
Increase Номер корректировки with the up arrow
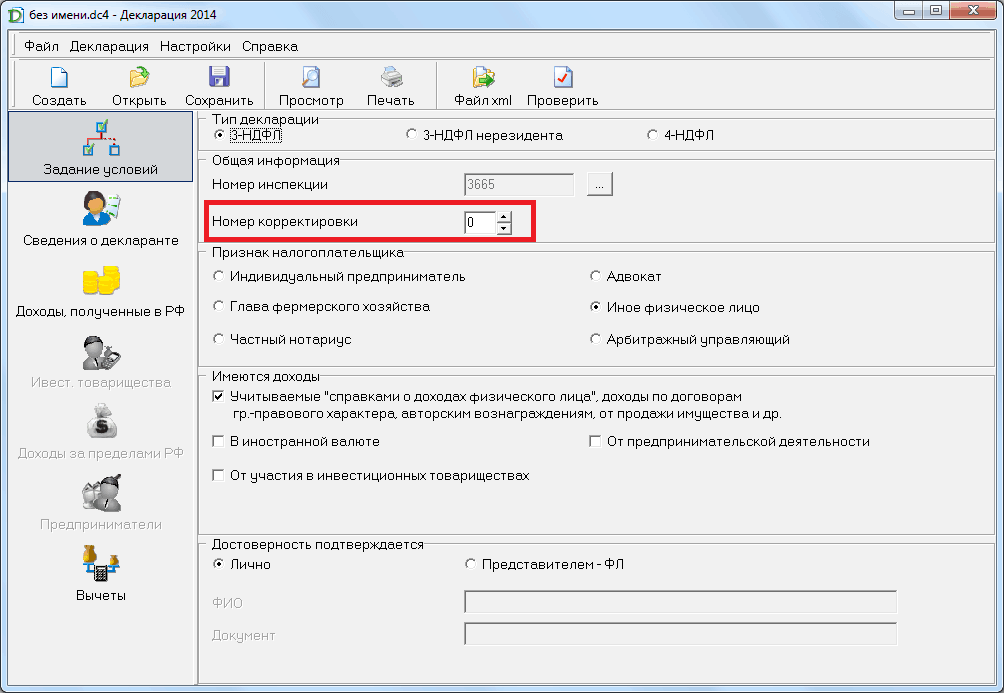point(504,217)
